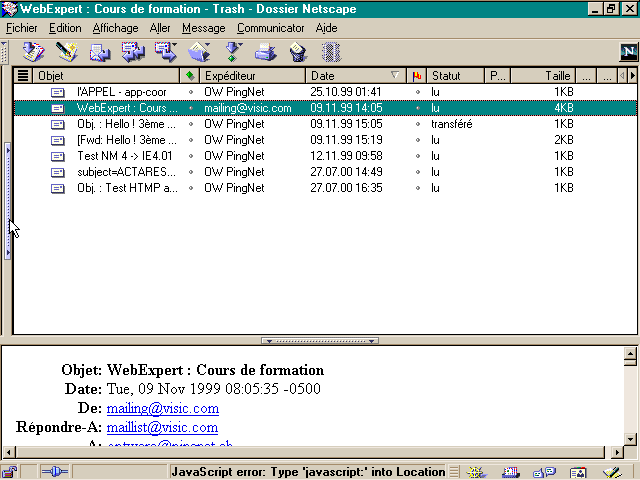Viewport: 640px width, 480px height.
Task: Open the Affichage menu
Action: click(x=115, y=28)
